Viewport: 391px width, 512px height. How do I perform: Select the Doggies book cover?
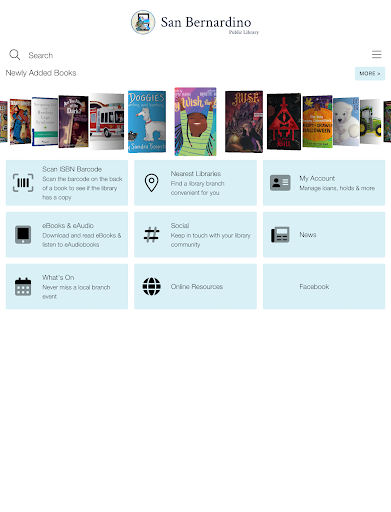click(147, 122)
